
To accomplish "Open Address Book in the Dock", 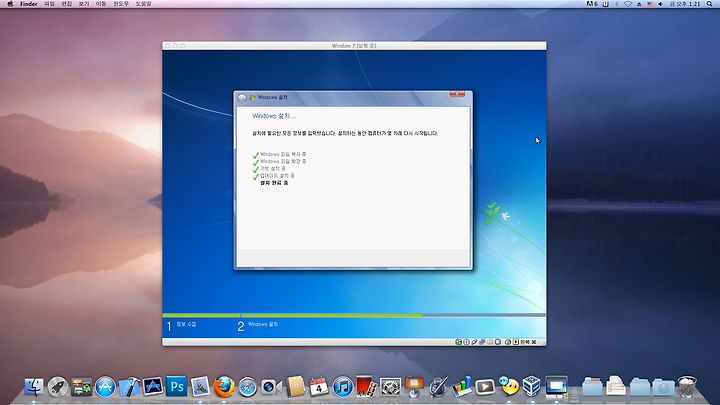I will 295,387.
